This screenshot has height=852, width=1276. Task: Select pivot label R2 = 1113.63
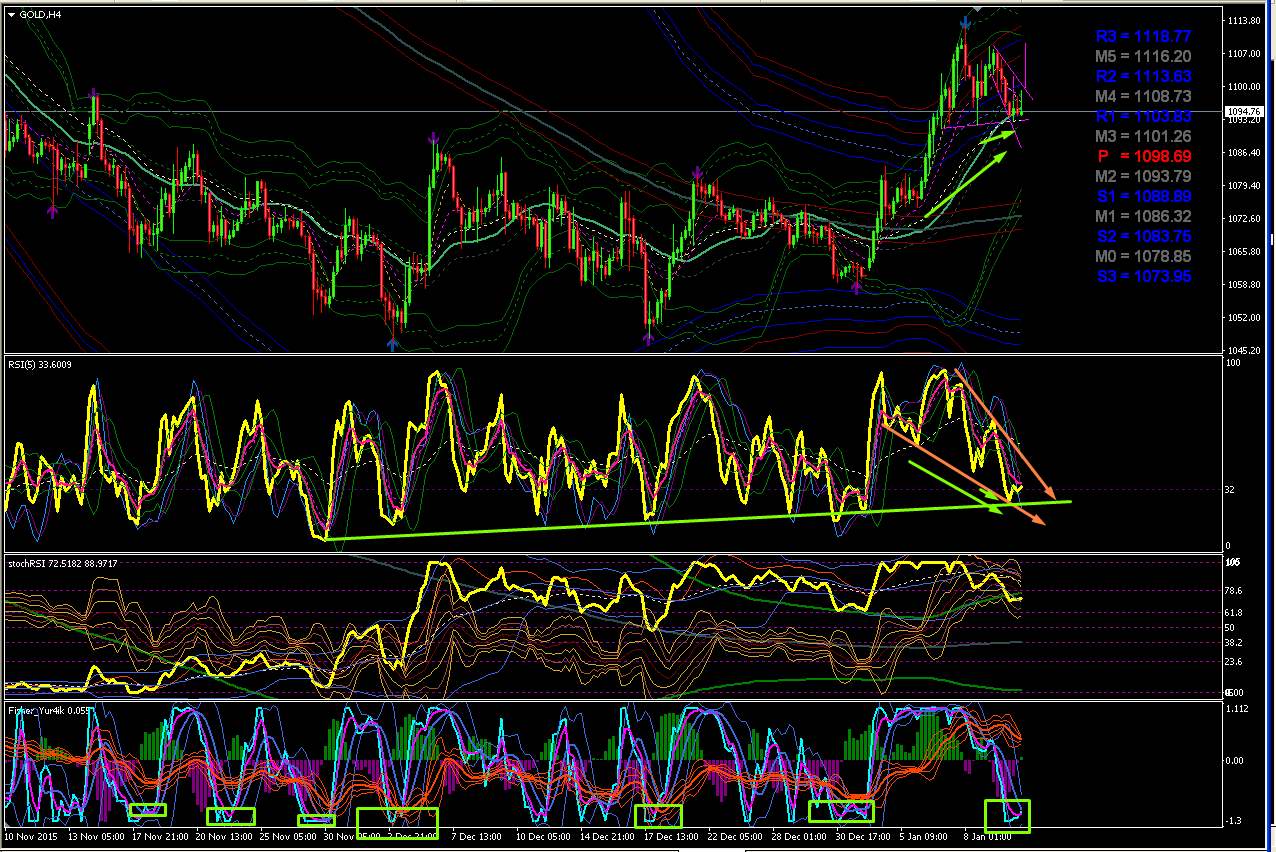tap(1143, 76)
